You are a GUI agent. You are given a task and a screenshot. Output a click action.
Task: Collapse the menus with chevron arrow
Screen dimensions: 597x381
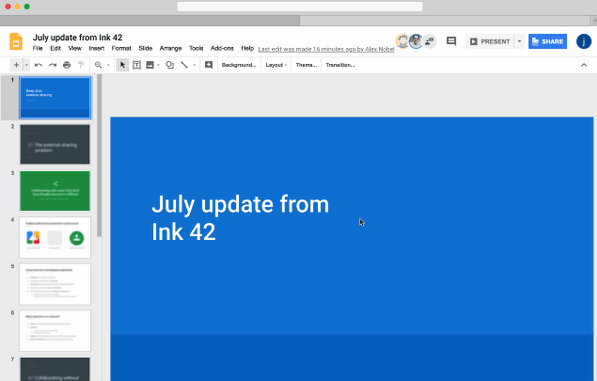pyautogui.click(x=584, y=65)
